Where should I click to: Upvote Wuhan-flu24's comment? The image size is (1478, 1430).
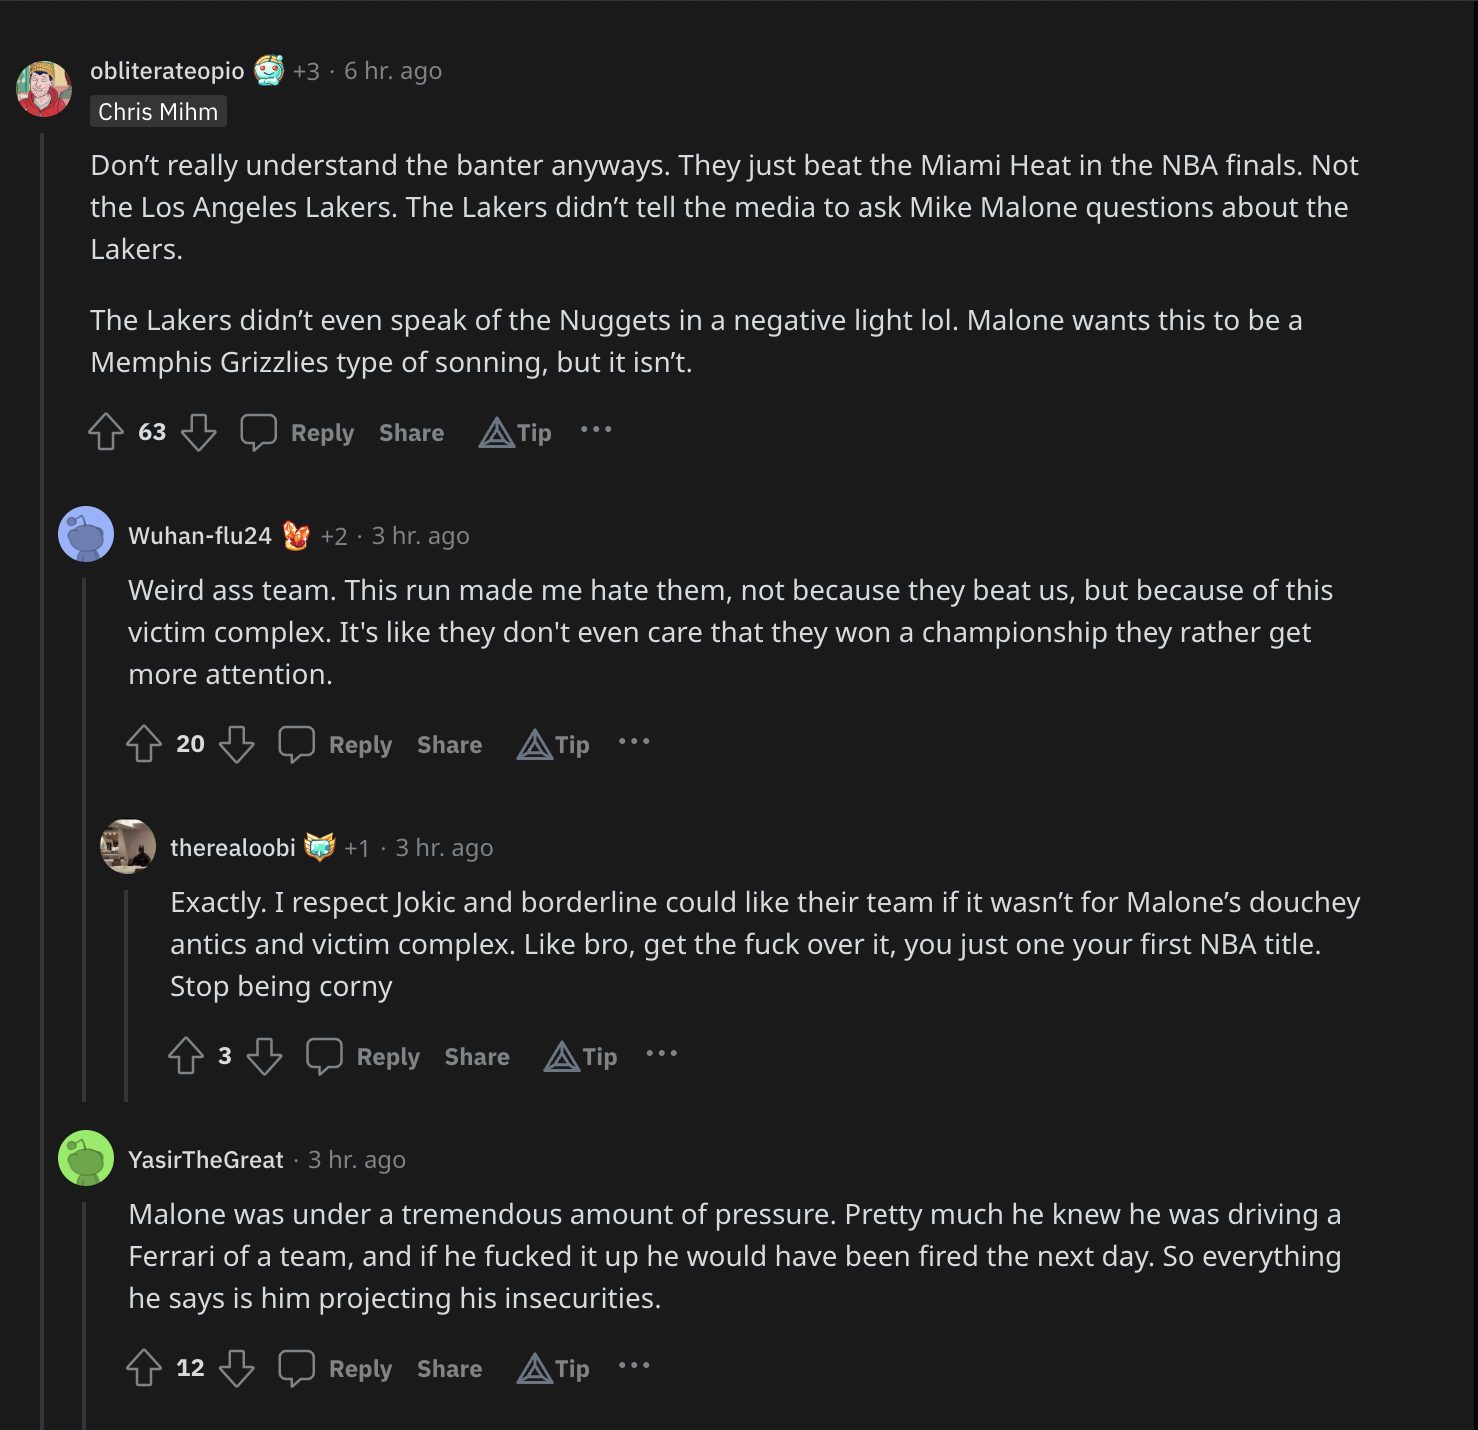[144, 744]
